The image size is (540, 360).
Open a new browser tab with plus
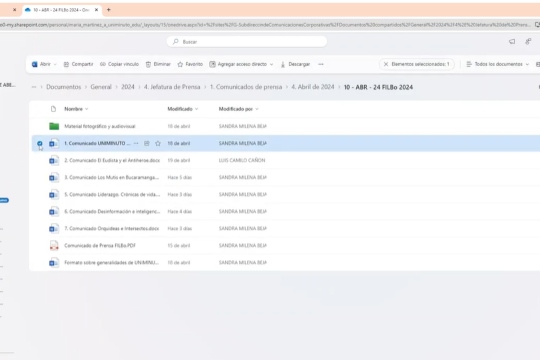[x=108, y=10]
